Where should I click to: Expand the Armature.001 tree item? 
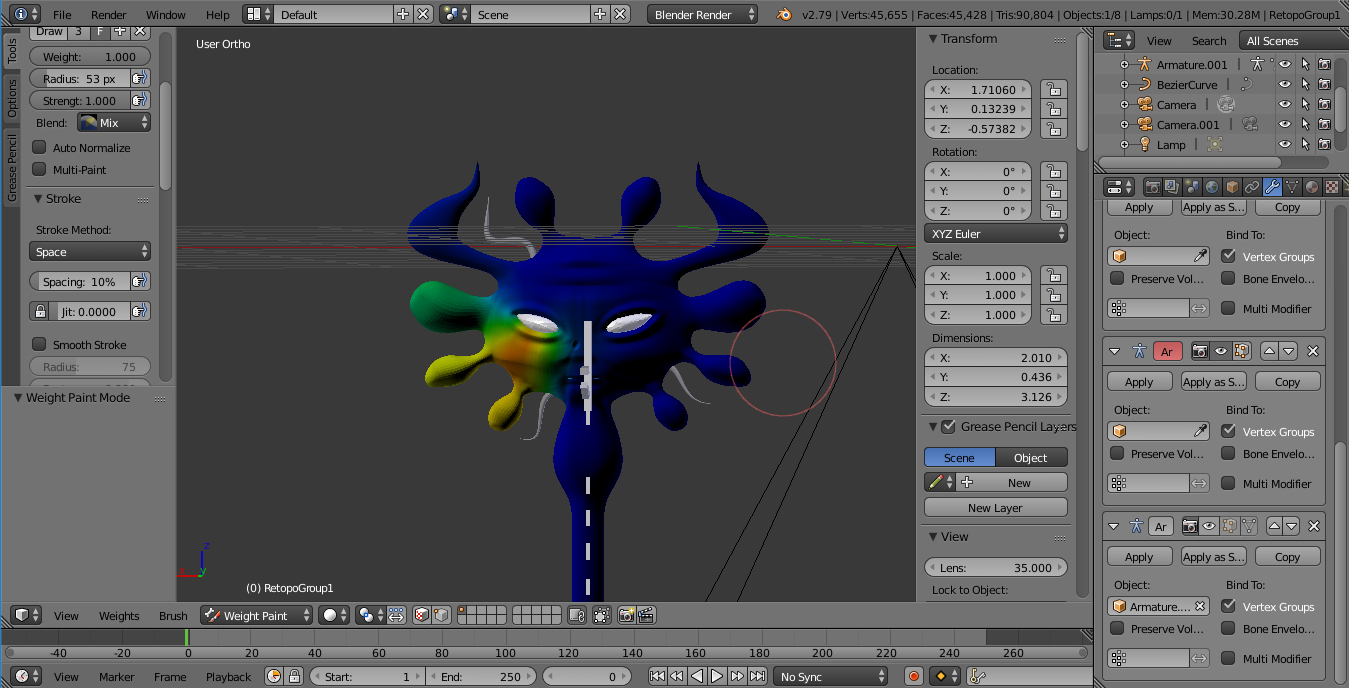[x=1124, y=65]
